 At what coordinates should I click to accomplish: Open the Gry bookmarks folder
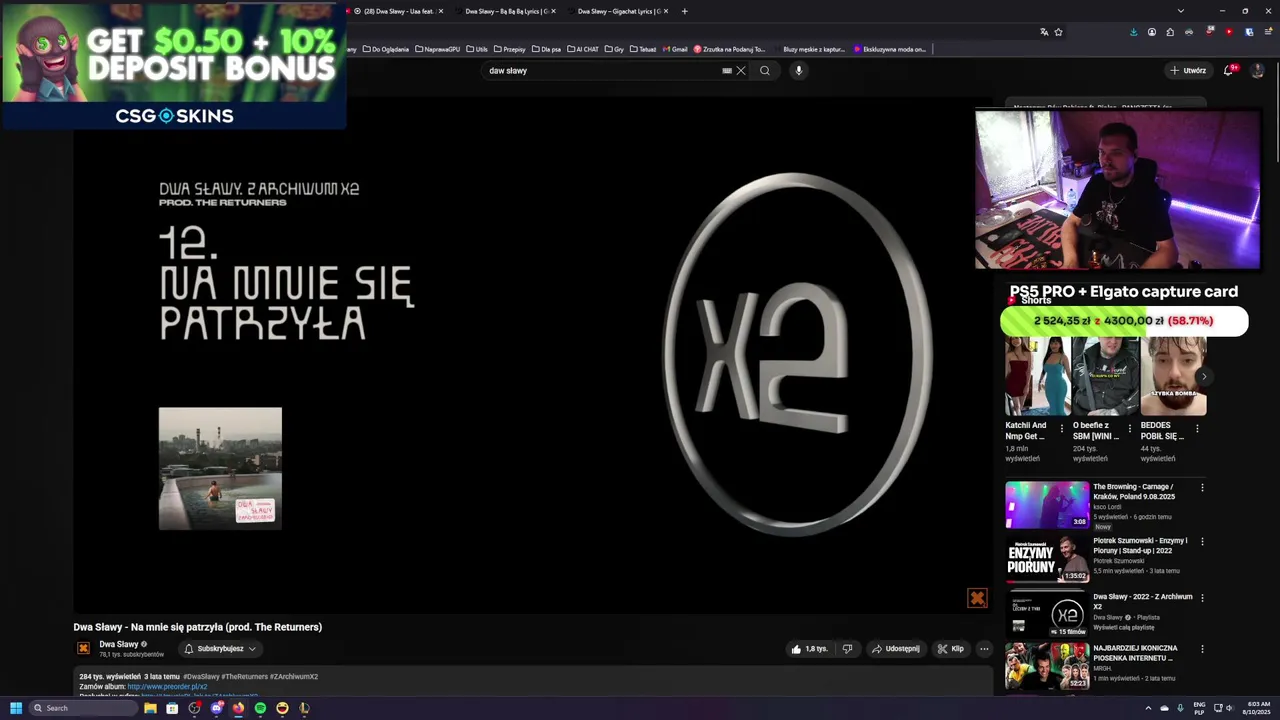coord(614,49)
